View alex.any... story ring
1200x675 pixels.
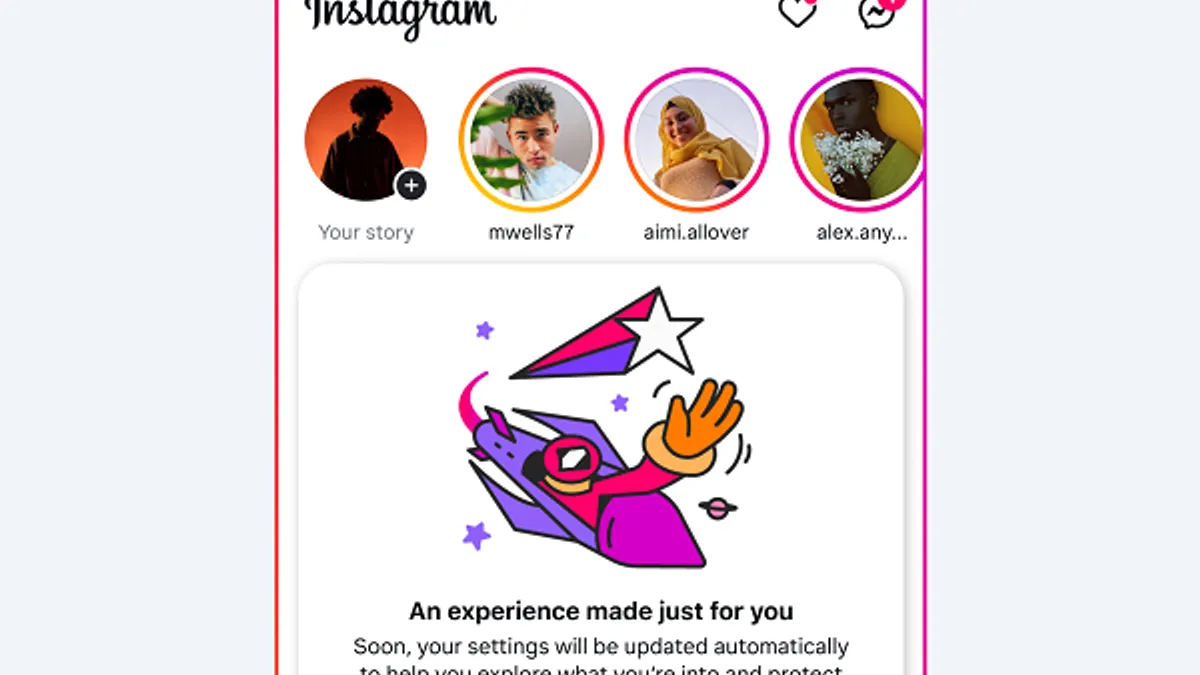[857, 140]
